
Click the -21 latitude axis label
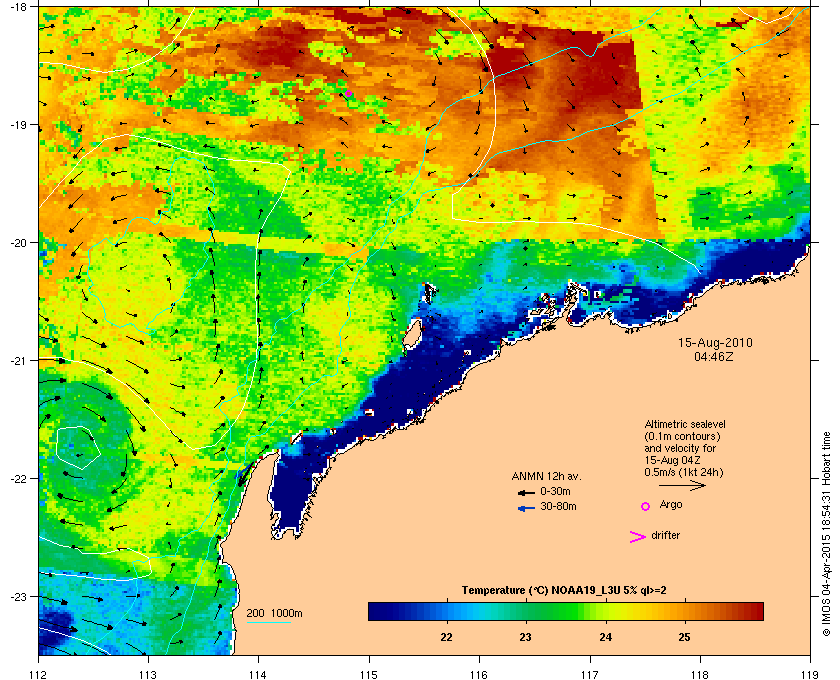(x=19, y=361)
